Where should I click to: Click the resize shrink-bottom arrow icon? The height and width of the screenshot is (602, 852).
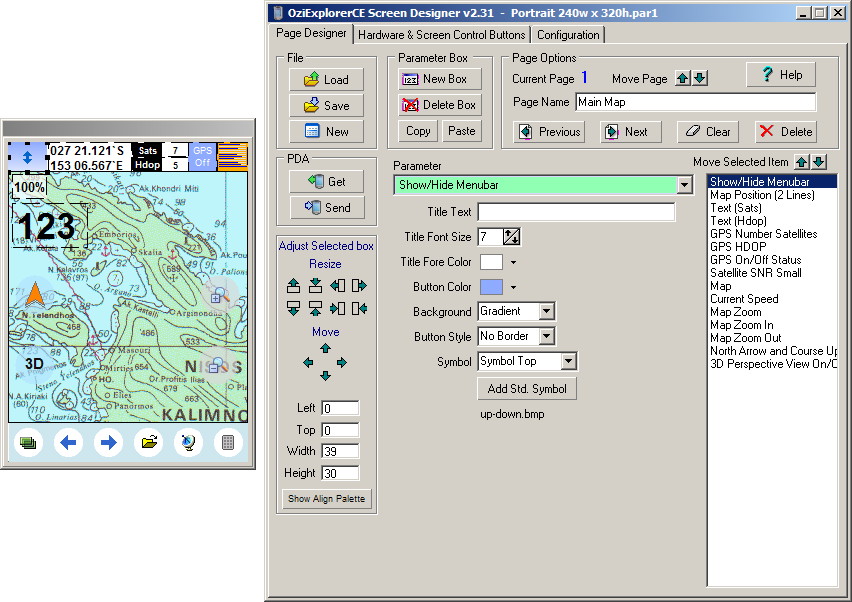(315, 309)
